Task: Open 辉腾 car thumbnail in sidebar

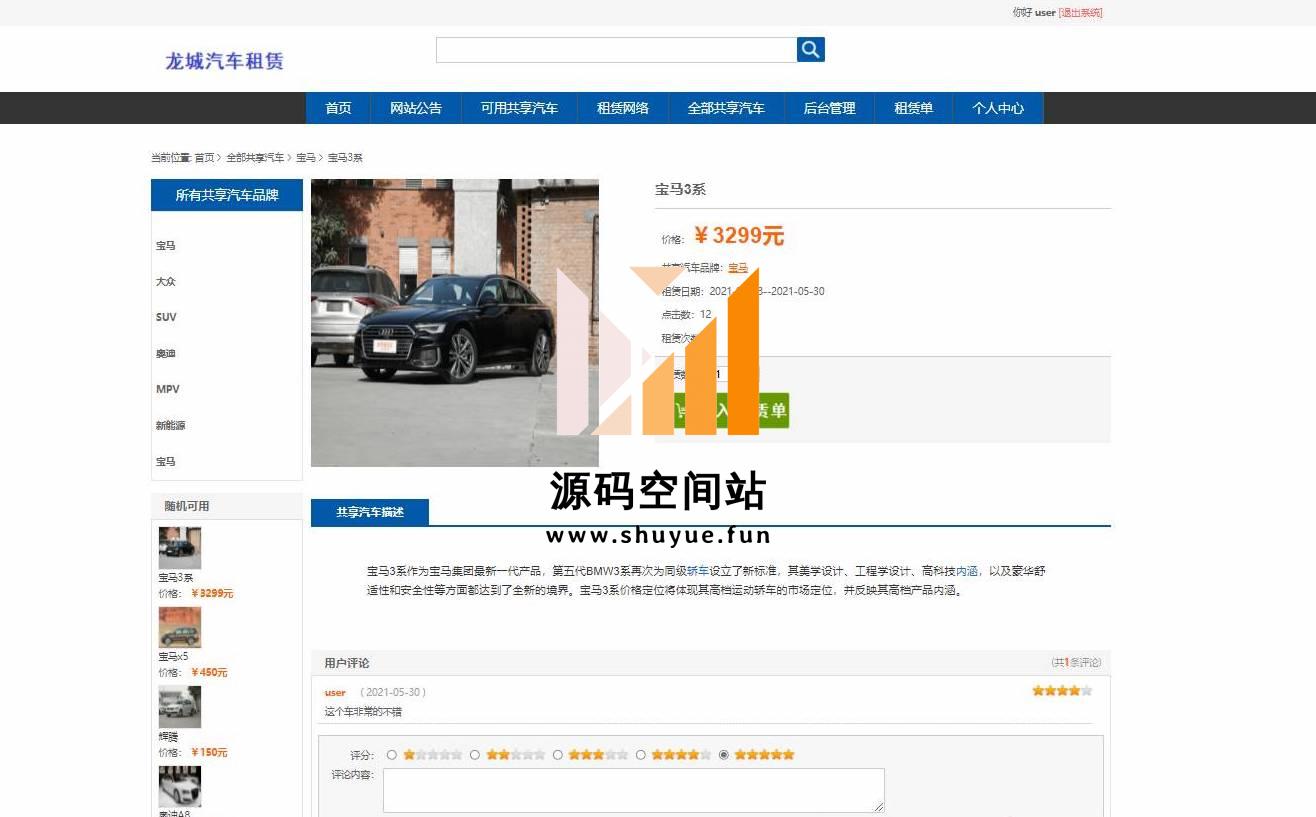Action: (180, 707)
